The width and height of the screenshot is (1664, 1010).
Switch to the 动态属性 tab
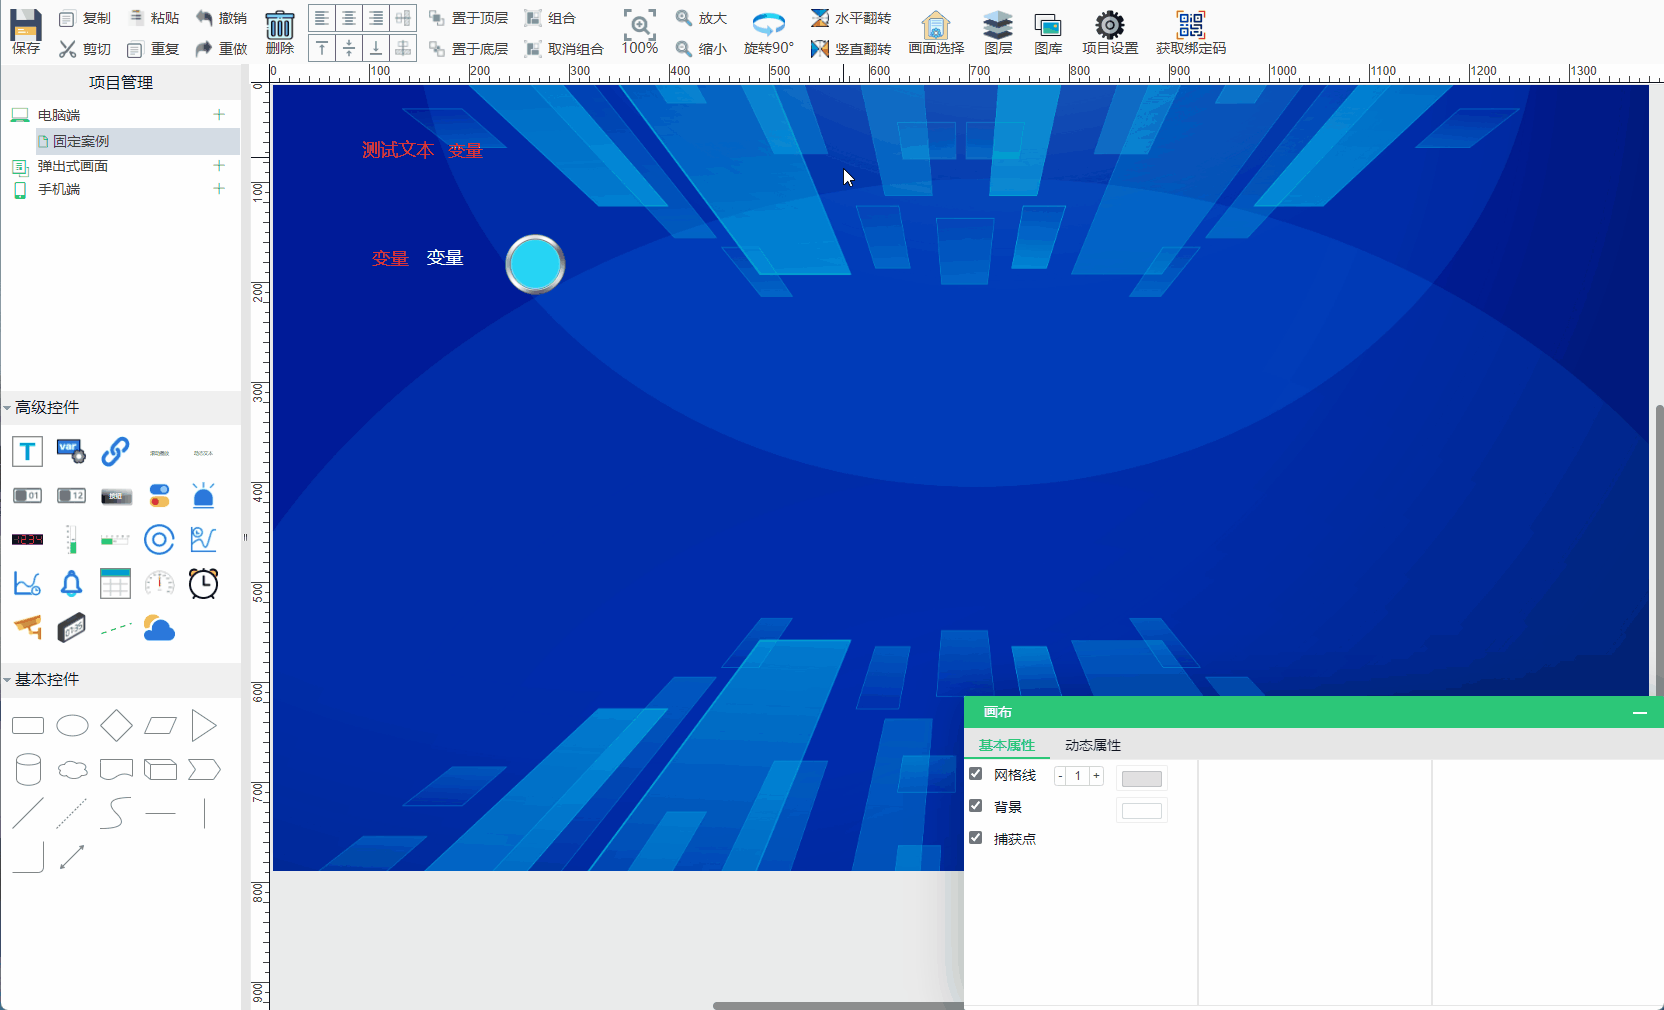tap(1093, 745)
